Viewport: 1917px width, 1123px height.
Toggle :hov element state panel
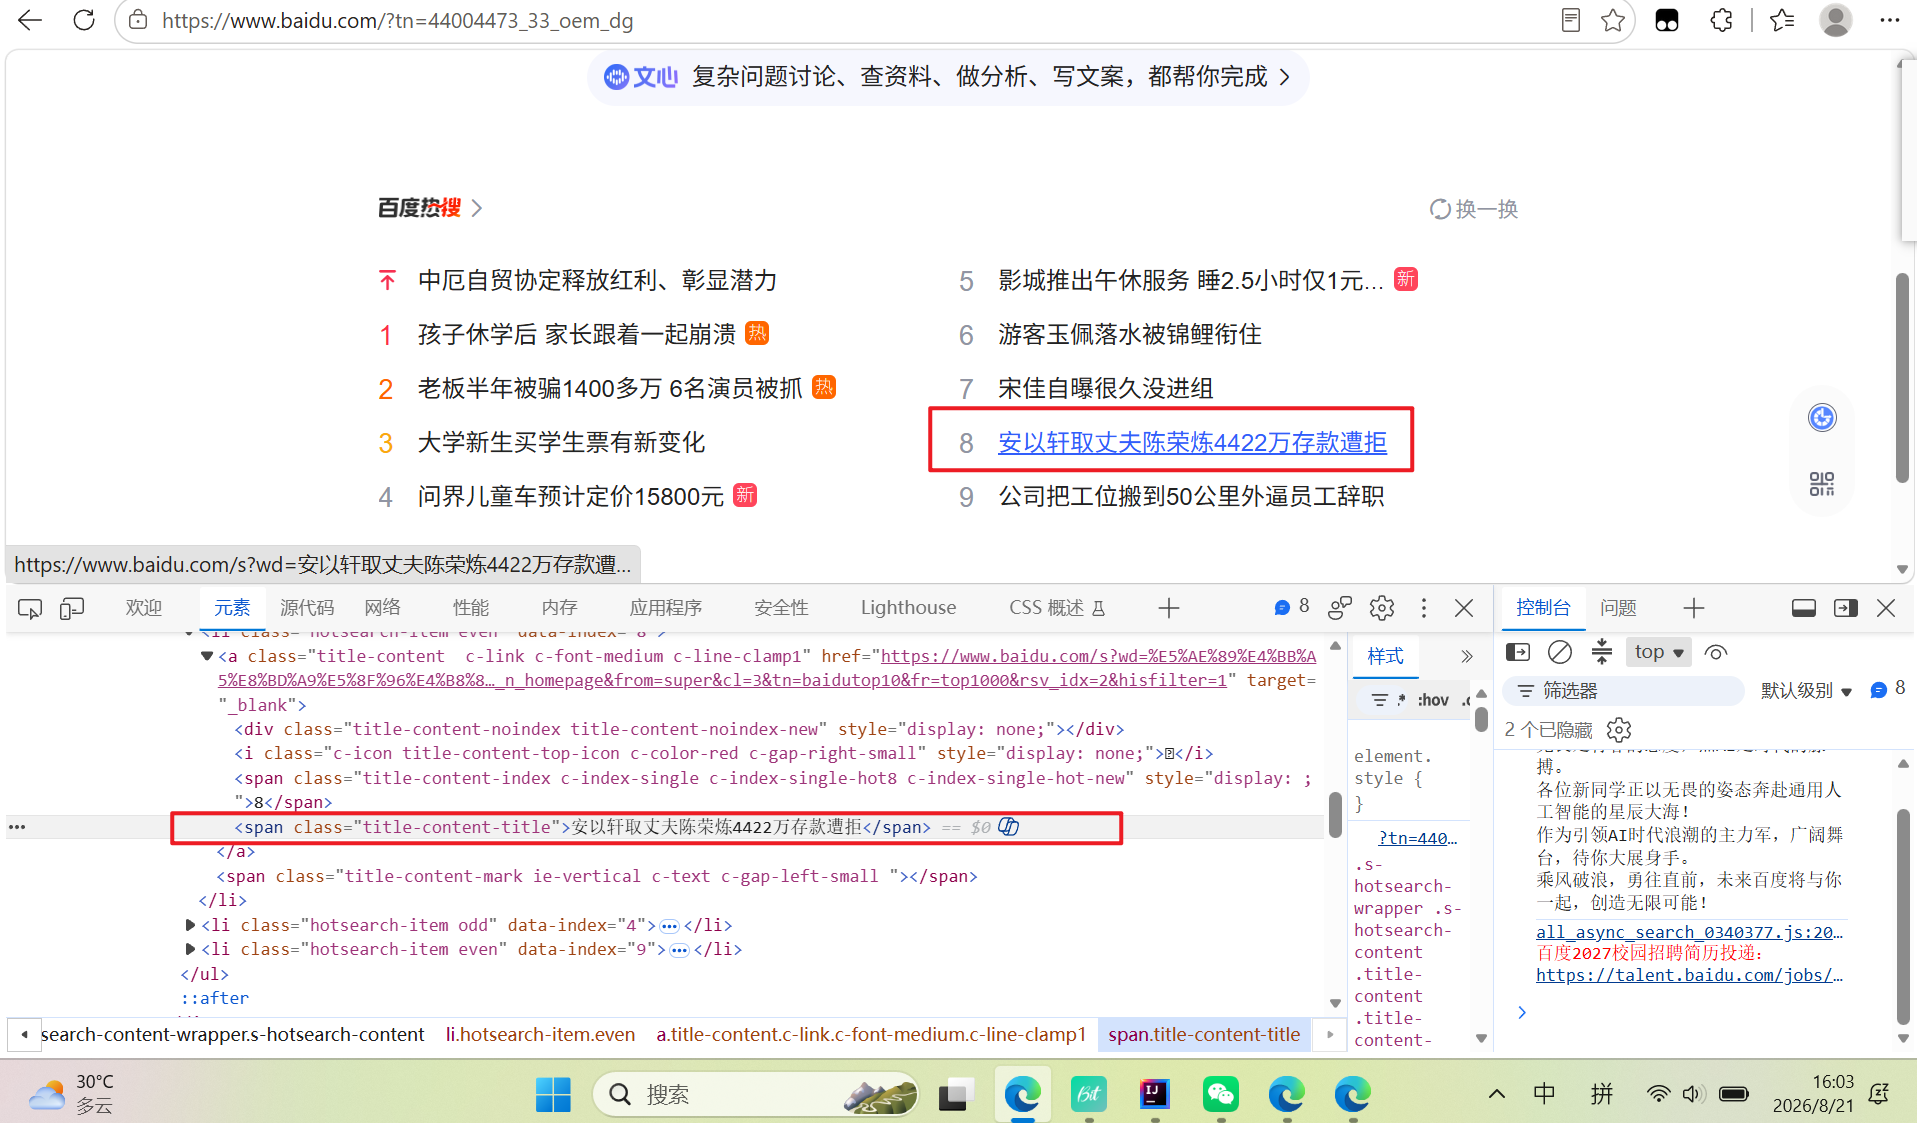pos(1433,700)
